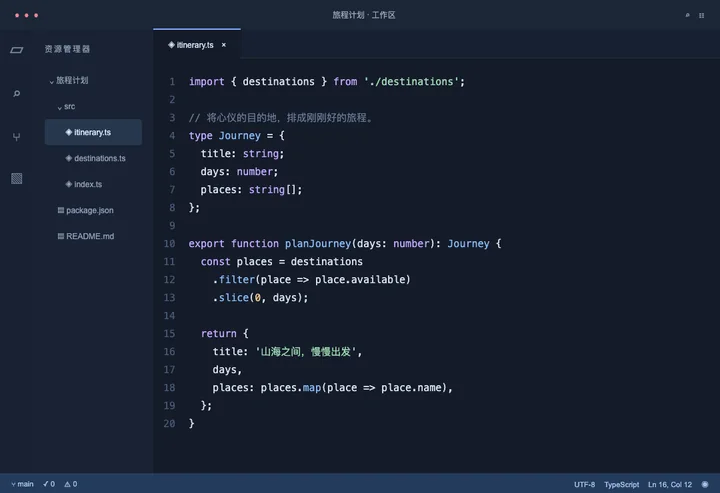Click the 旅程计划 · 工作区 window title
720x493 pixels.
pos(364,15)
